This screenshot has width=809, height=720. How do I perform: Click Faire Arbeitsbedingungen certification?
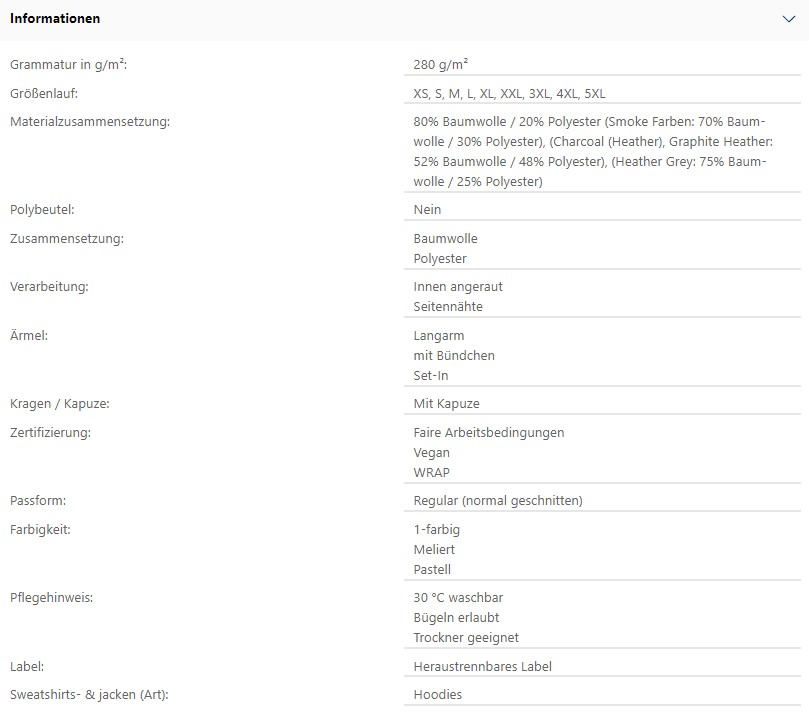[489, 433]
